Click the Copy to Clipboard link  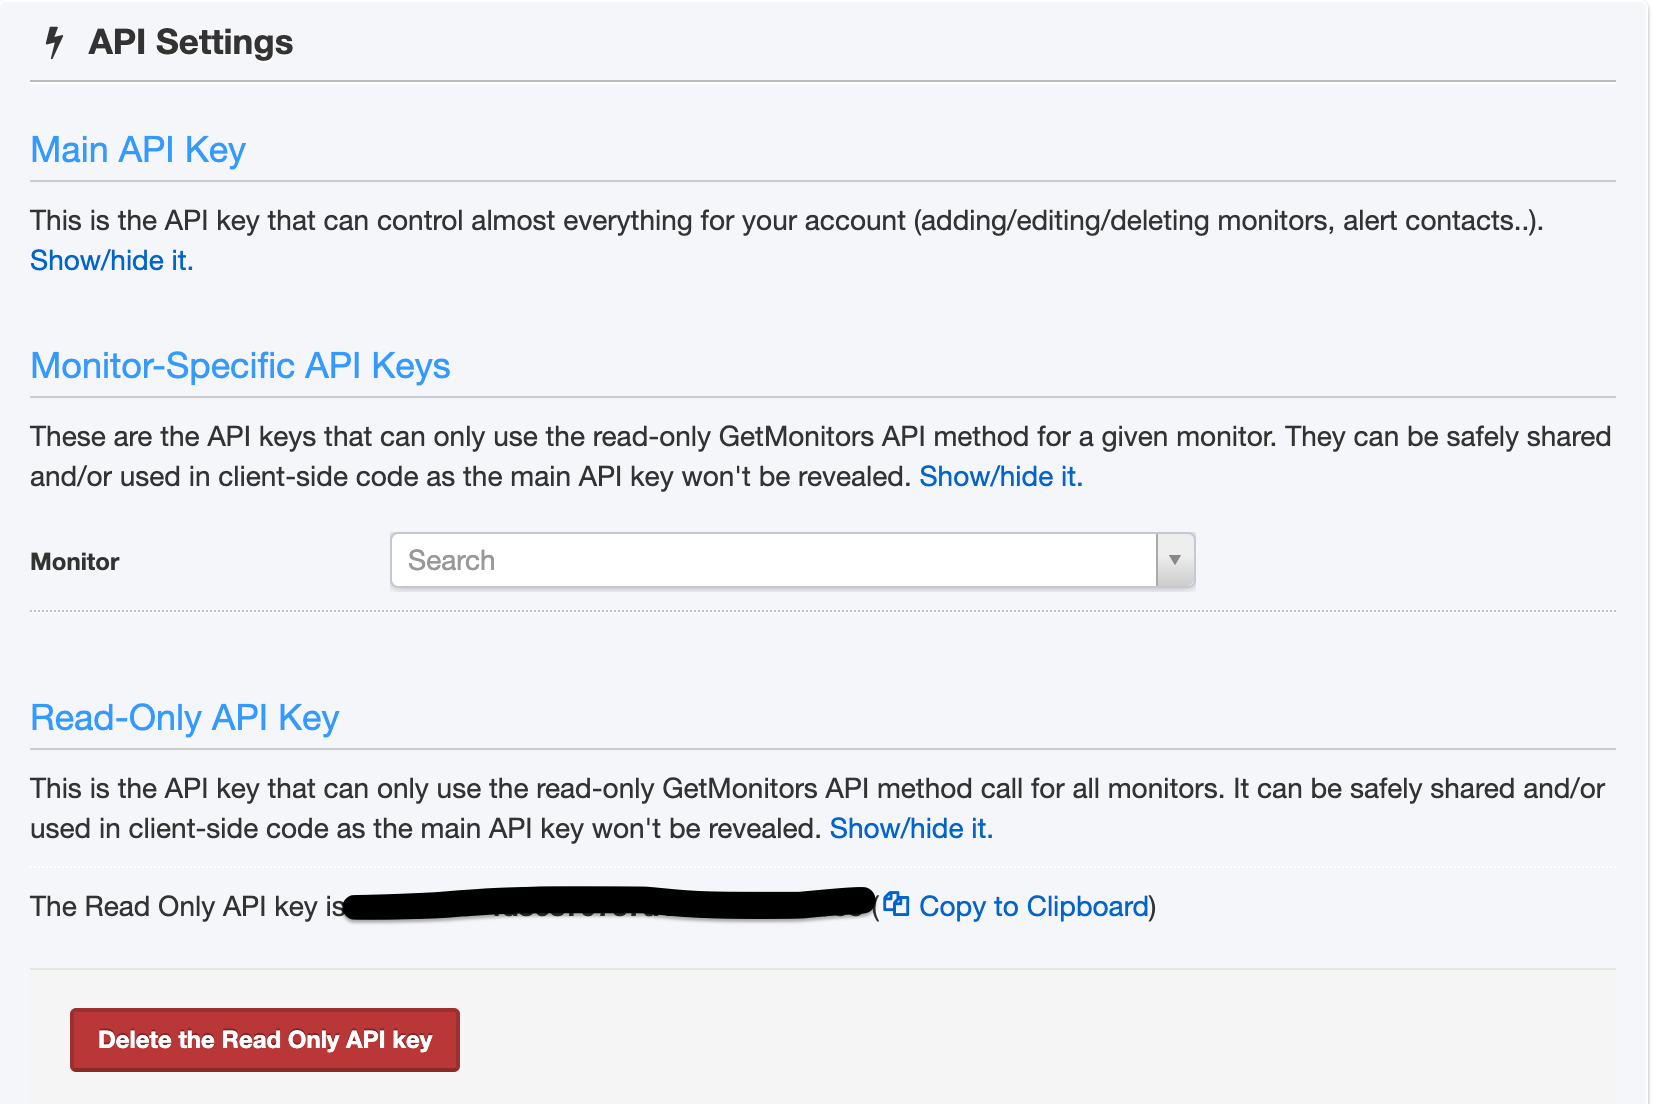pyautogui.click(x=1033, y=906)
